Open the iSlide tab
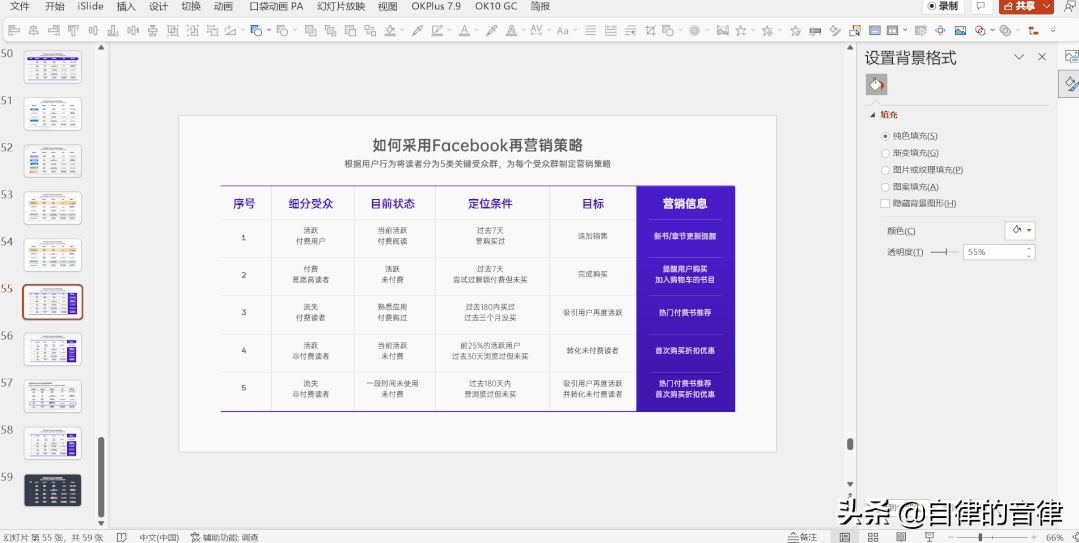This screenshot has height=543, width=1079. (x=90, y=6)
